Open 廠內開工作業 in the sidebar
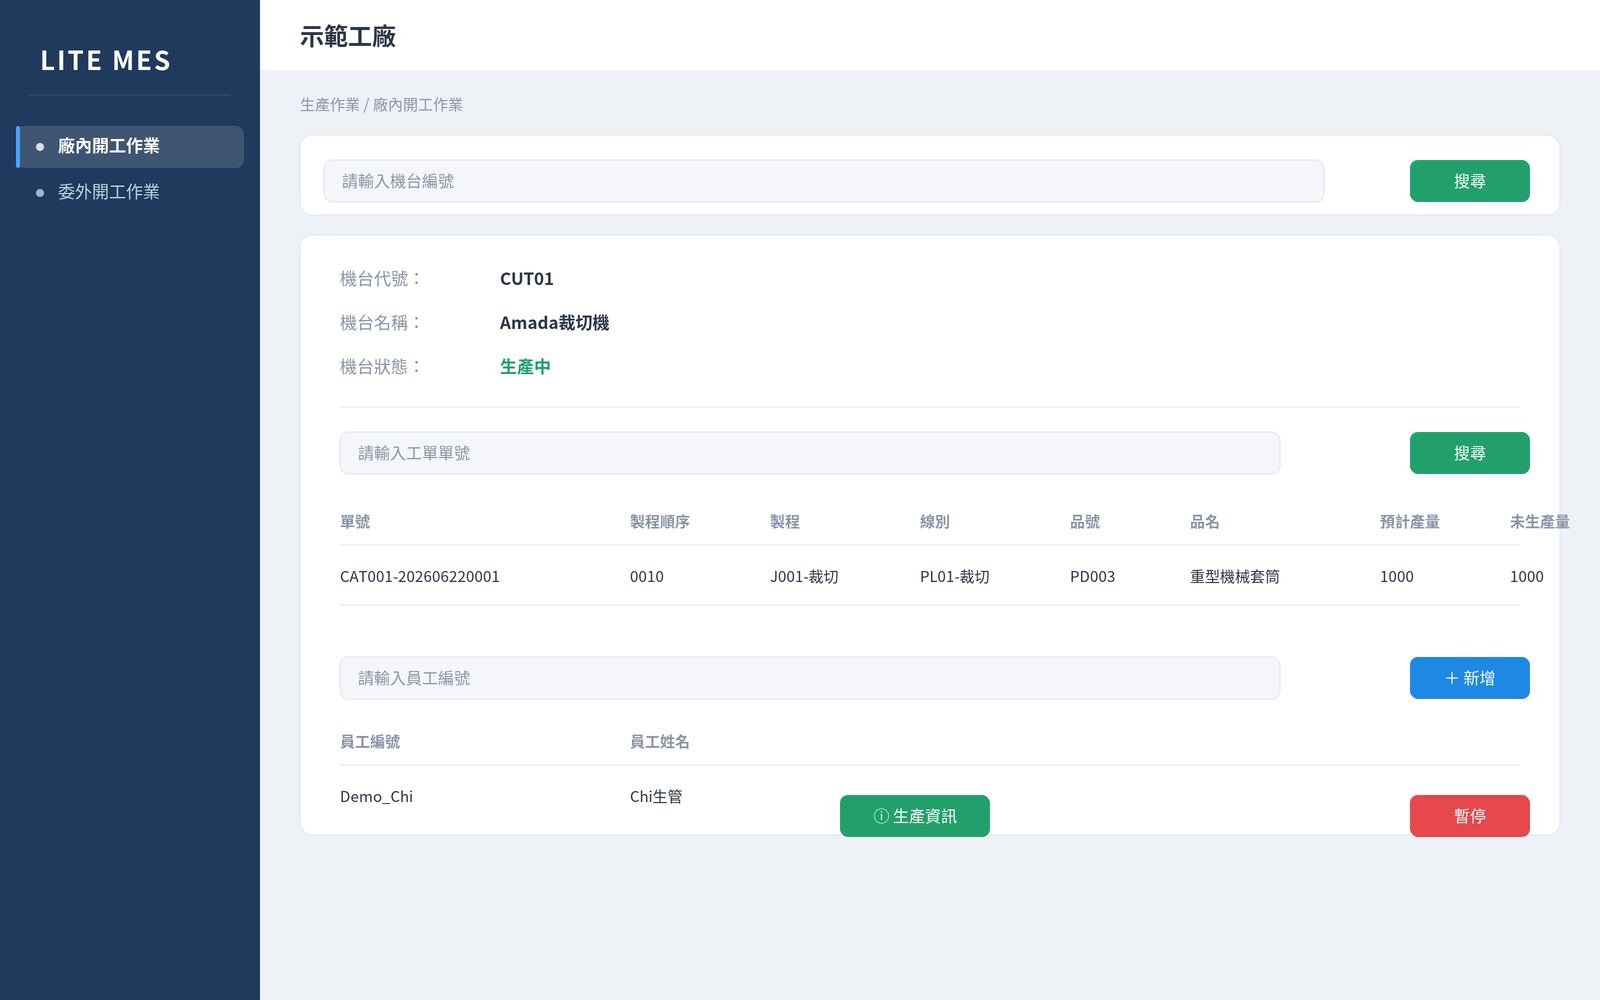The image size is (1600, 1000). [x=130, y=147]
